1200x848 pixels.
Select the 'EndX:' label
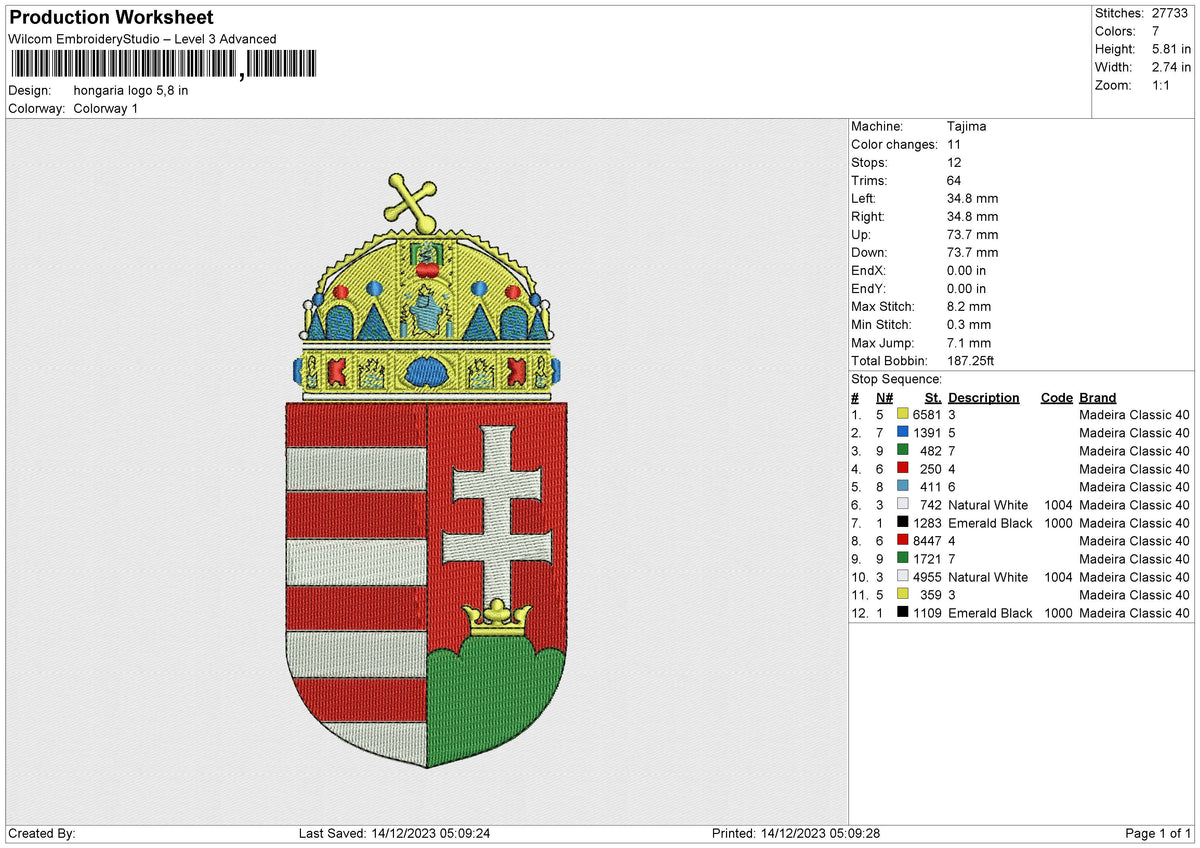pyautogui.click(x=868, y=271)
